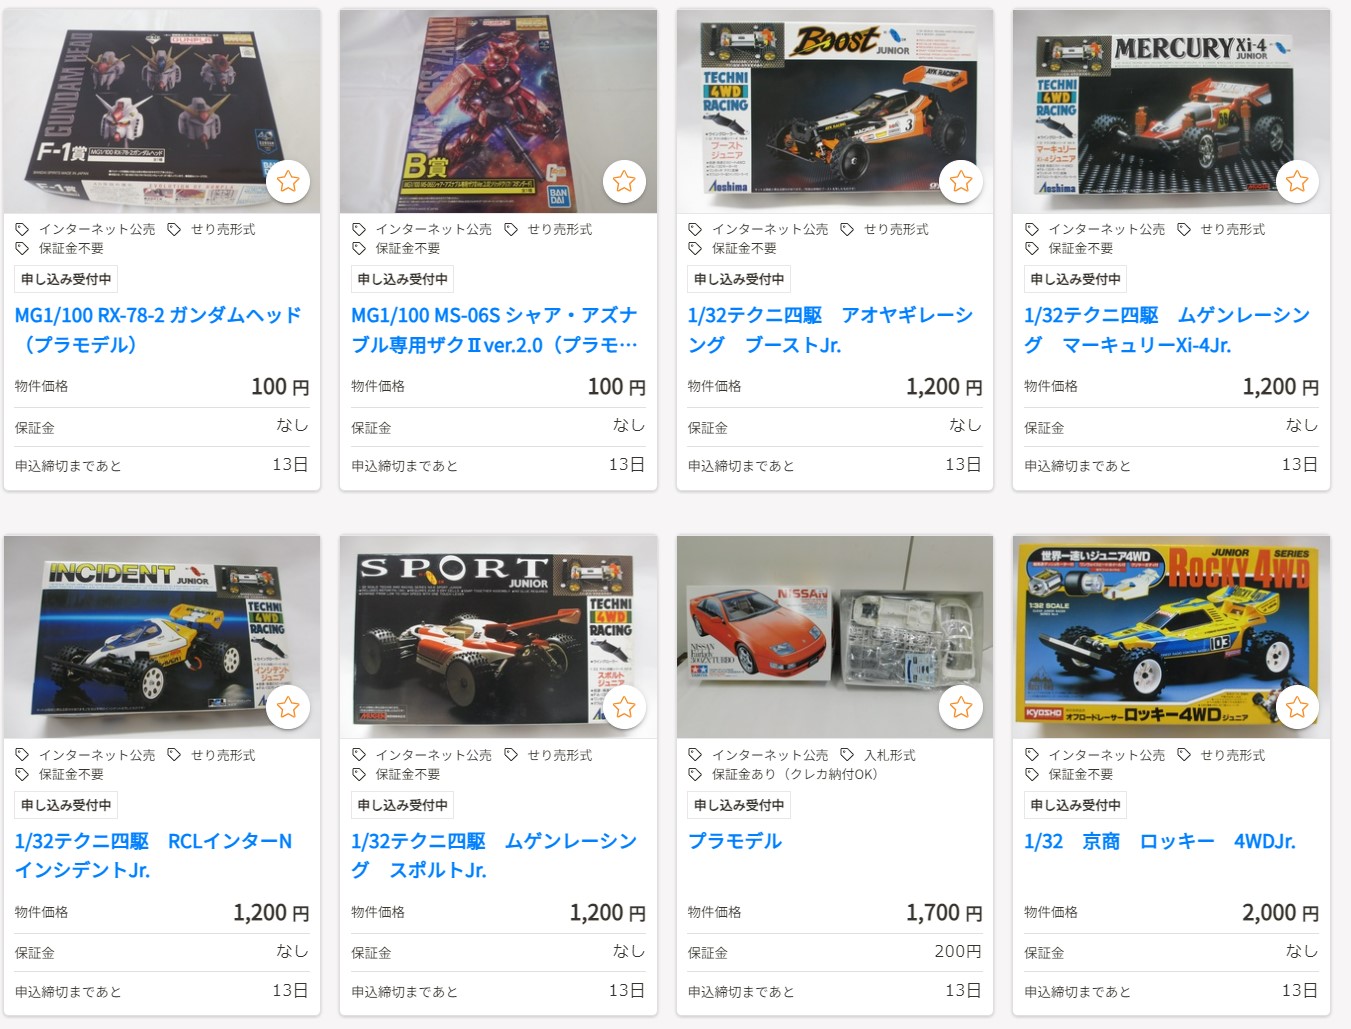This screenshot has height=1029, width=1351.
Task: Open the インシデントJr. listing title
Action: click(x=153, y=856)
